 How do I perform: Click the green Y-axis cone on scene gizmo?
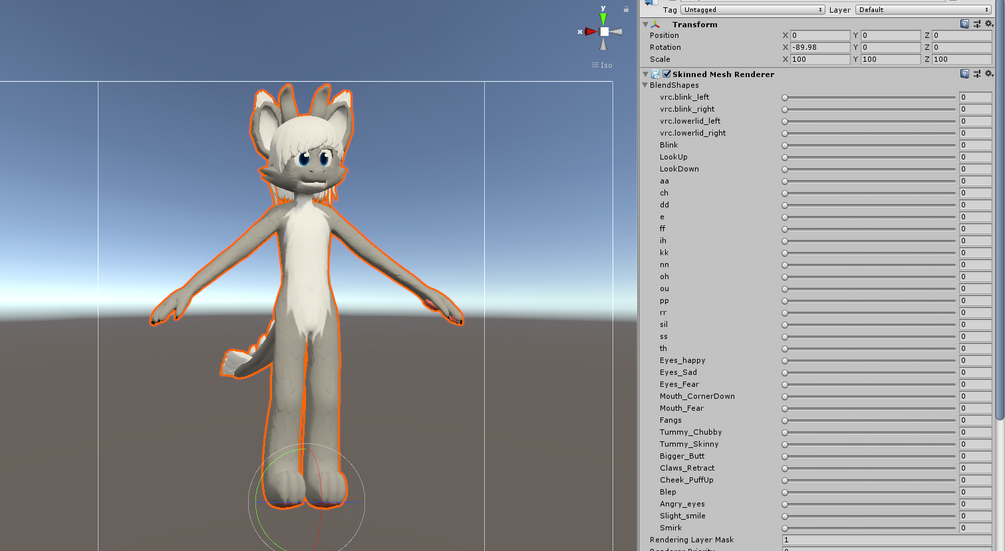603,17
